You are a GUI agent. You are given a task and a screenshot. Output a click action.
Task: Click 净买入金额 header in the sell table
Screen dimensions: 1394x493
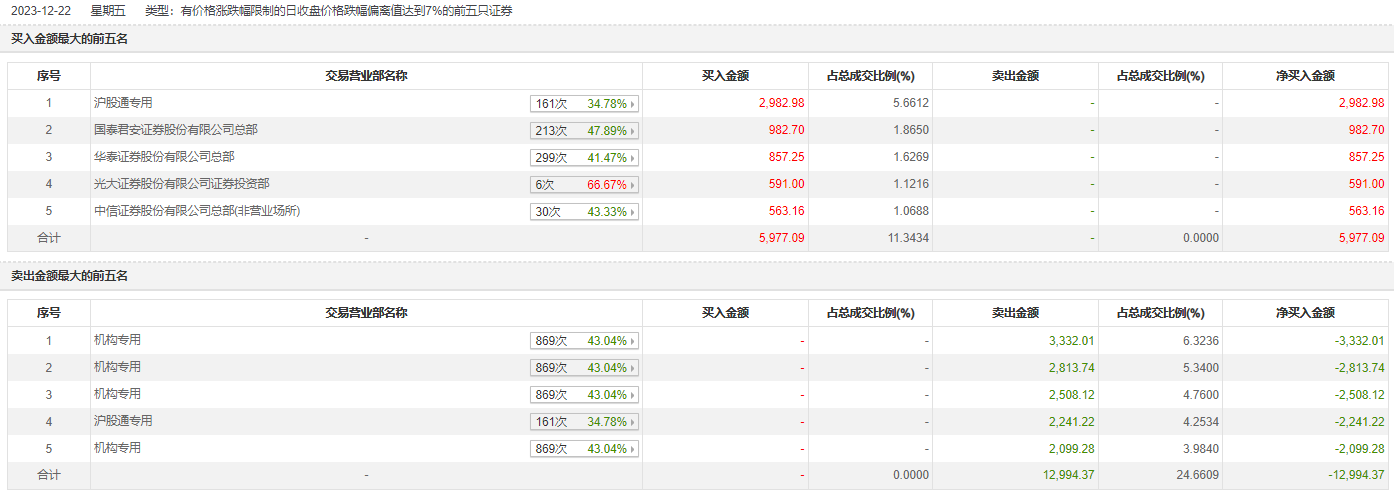pos(1306,313)
